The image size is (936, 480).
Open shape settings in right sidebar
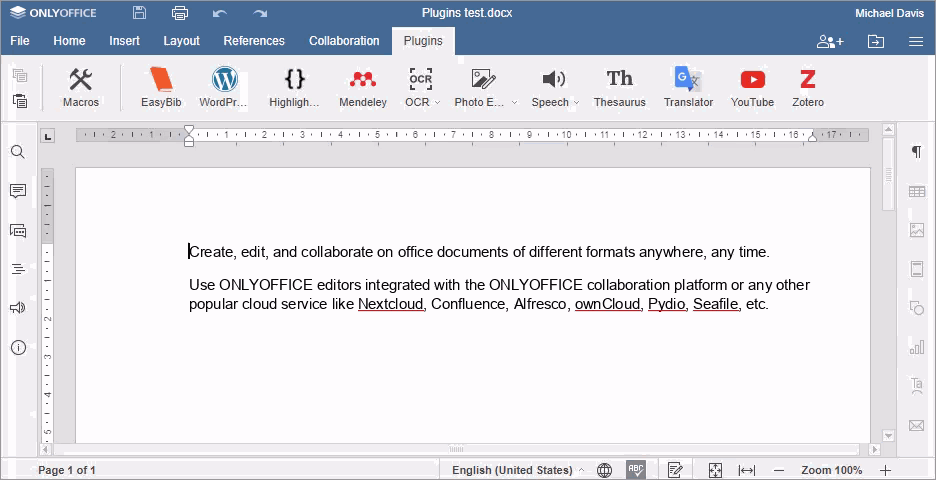click(x=916, y=307)
